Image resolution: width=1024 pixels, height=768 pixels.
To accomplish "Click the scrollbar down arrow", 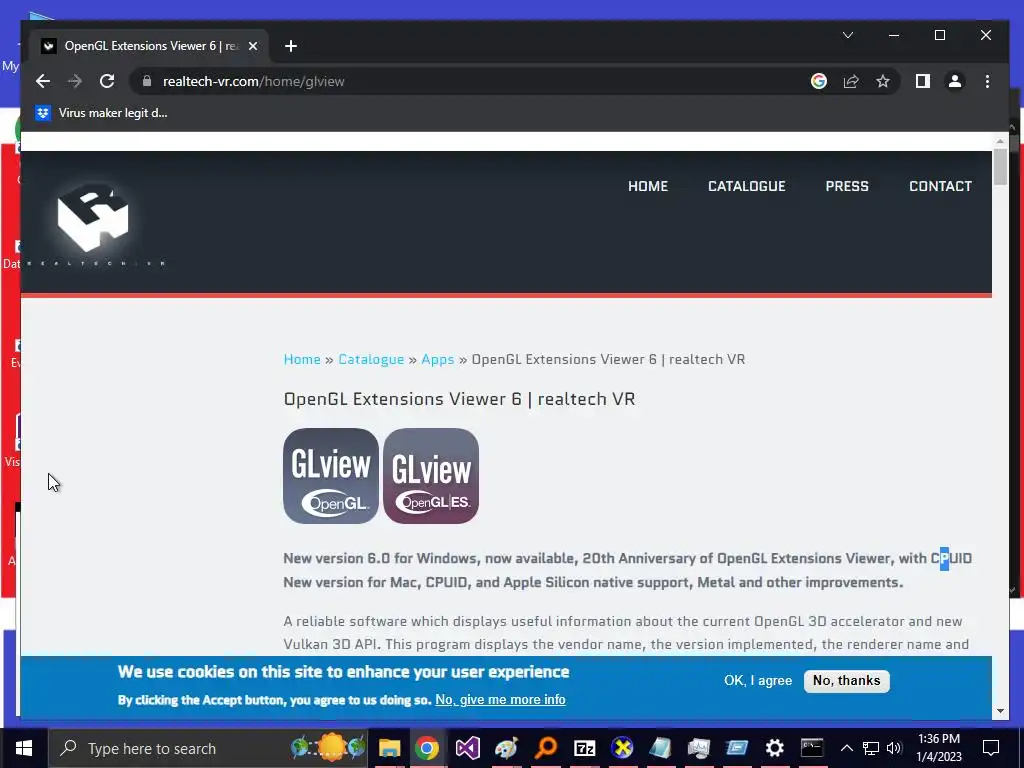I will point(1000,711).
